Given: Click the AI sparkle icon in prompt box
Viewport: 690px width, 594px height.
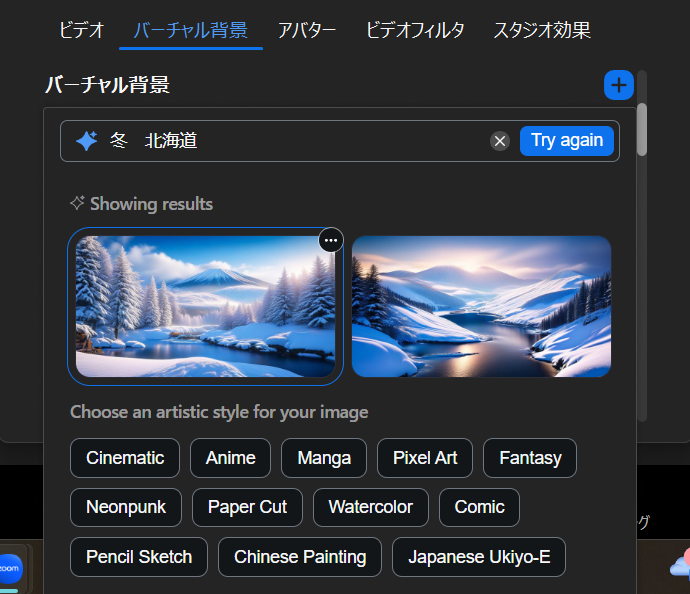Looking at the screenshot, I should coord(87,141).
